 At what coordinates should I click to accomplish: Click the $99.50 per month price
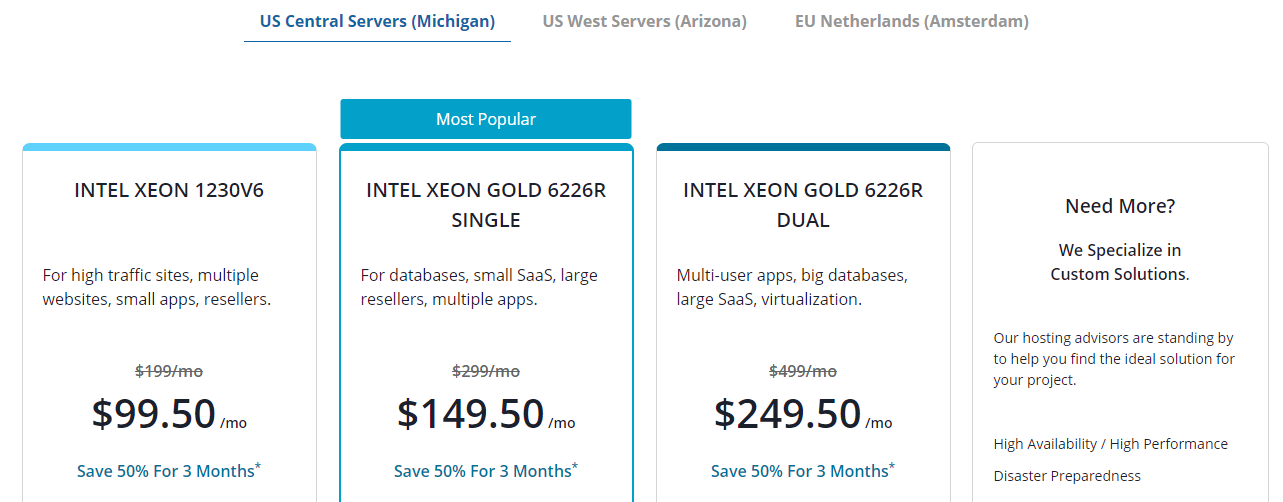(154, 413)
